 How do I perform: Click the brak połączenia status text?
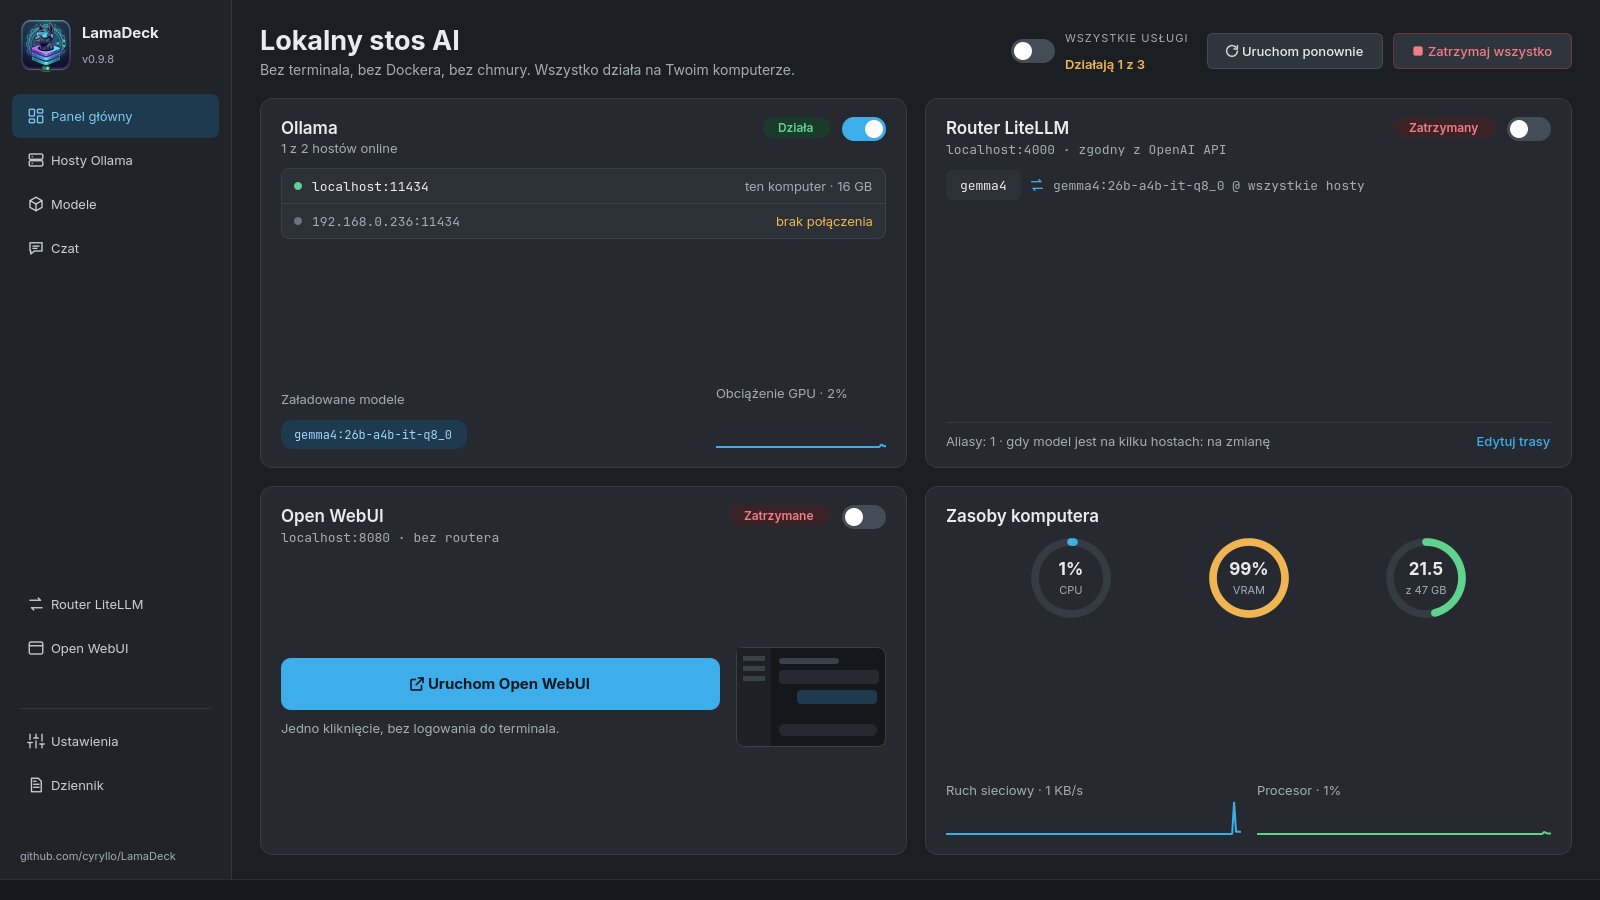[824, 221]
